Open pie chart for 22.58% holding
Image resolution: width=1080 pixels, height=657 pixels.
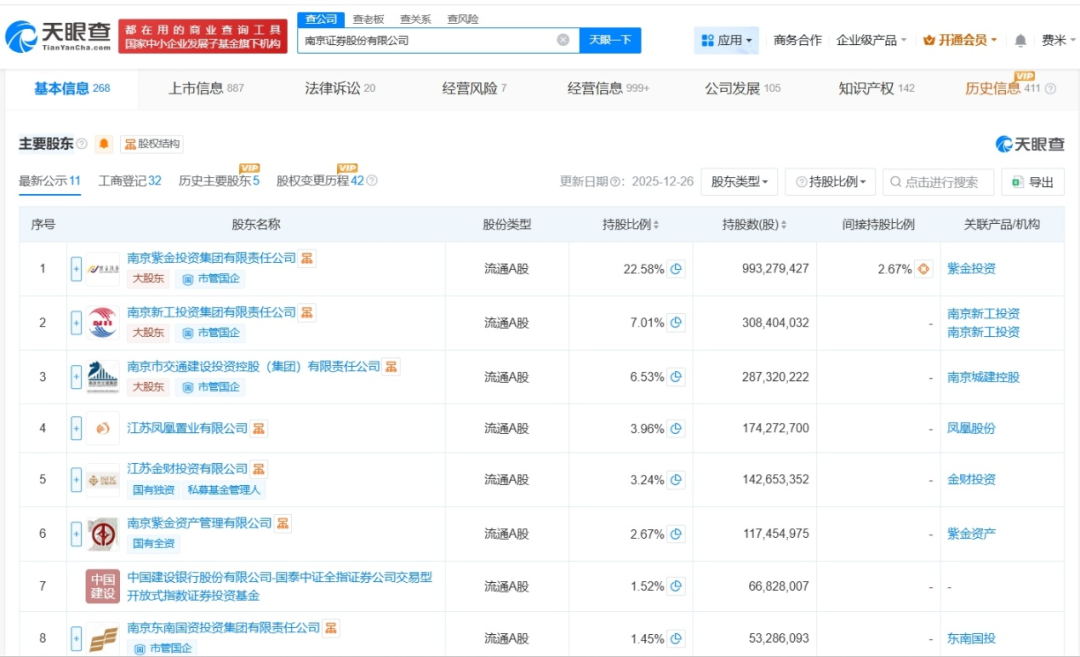[x=676, y=269]
